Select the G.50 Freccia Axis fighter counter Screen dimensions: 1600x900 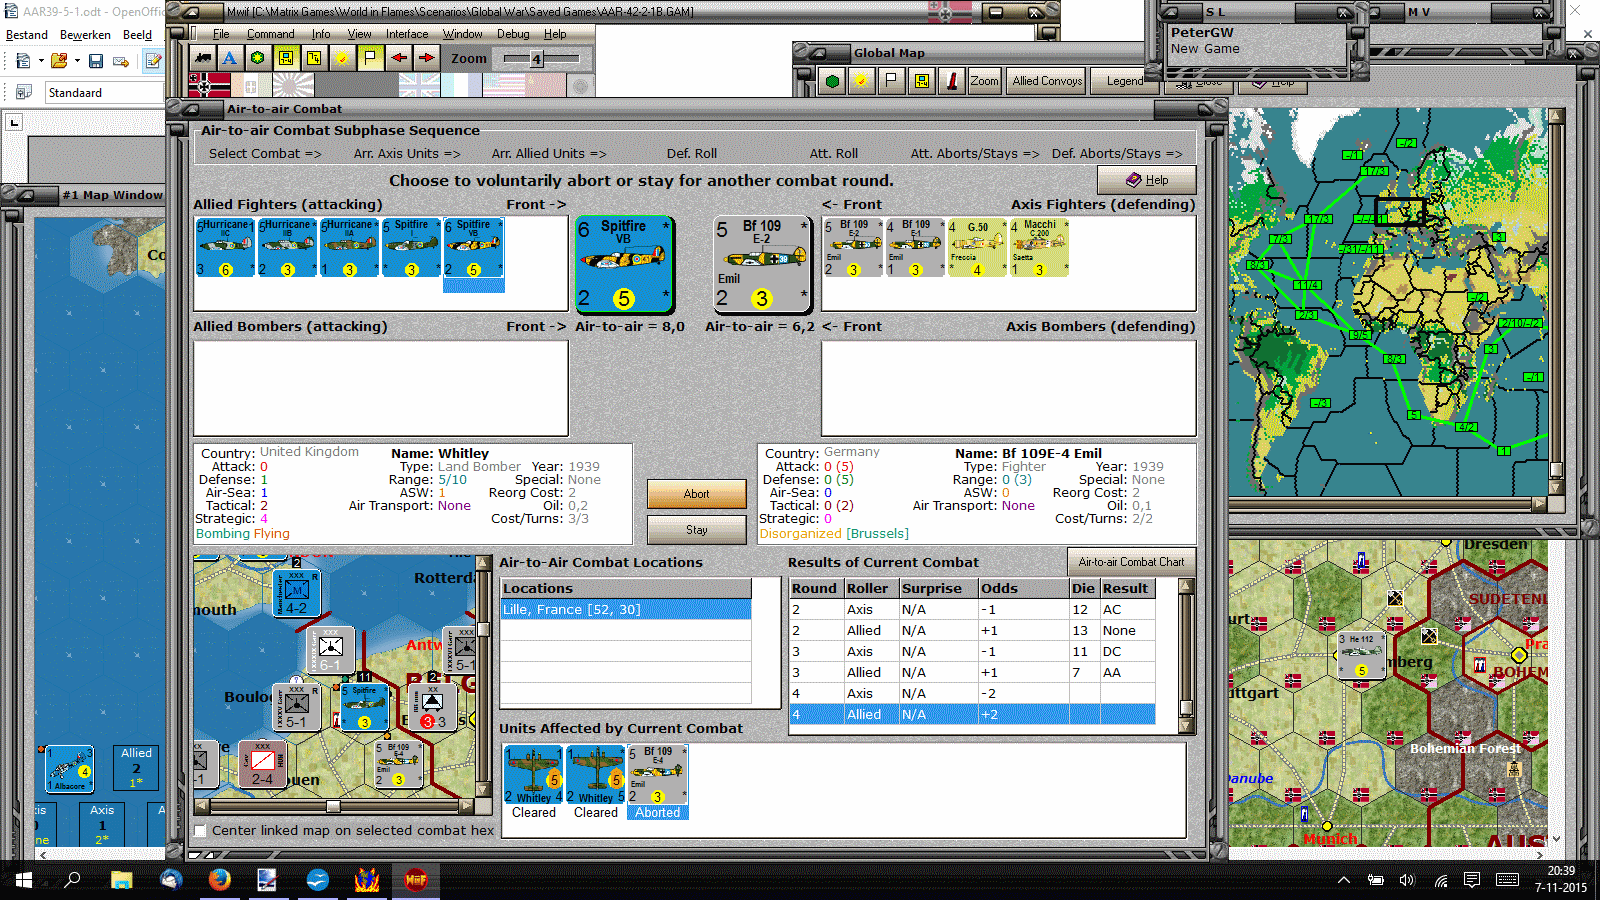(977, 248)
